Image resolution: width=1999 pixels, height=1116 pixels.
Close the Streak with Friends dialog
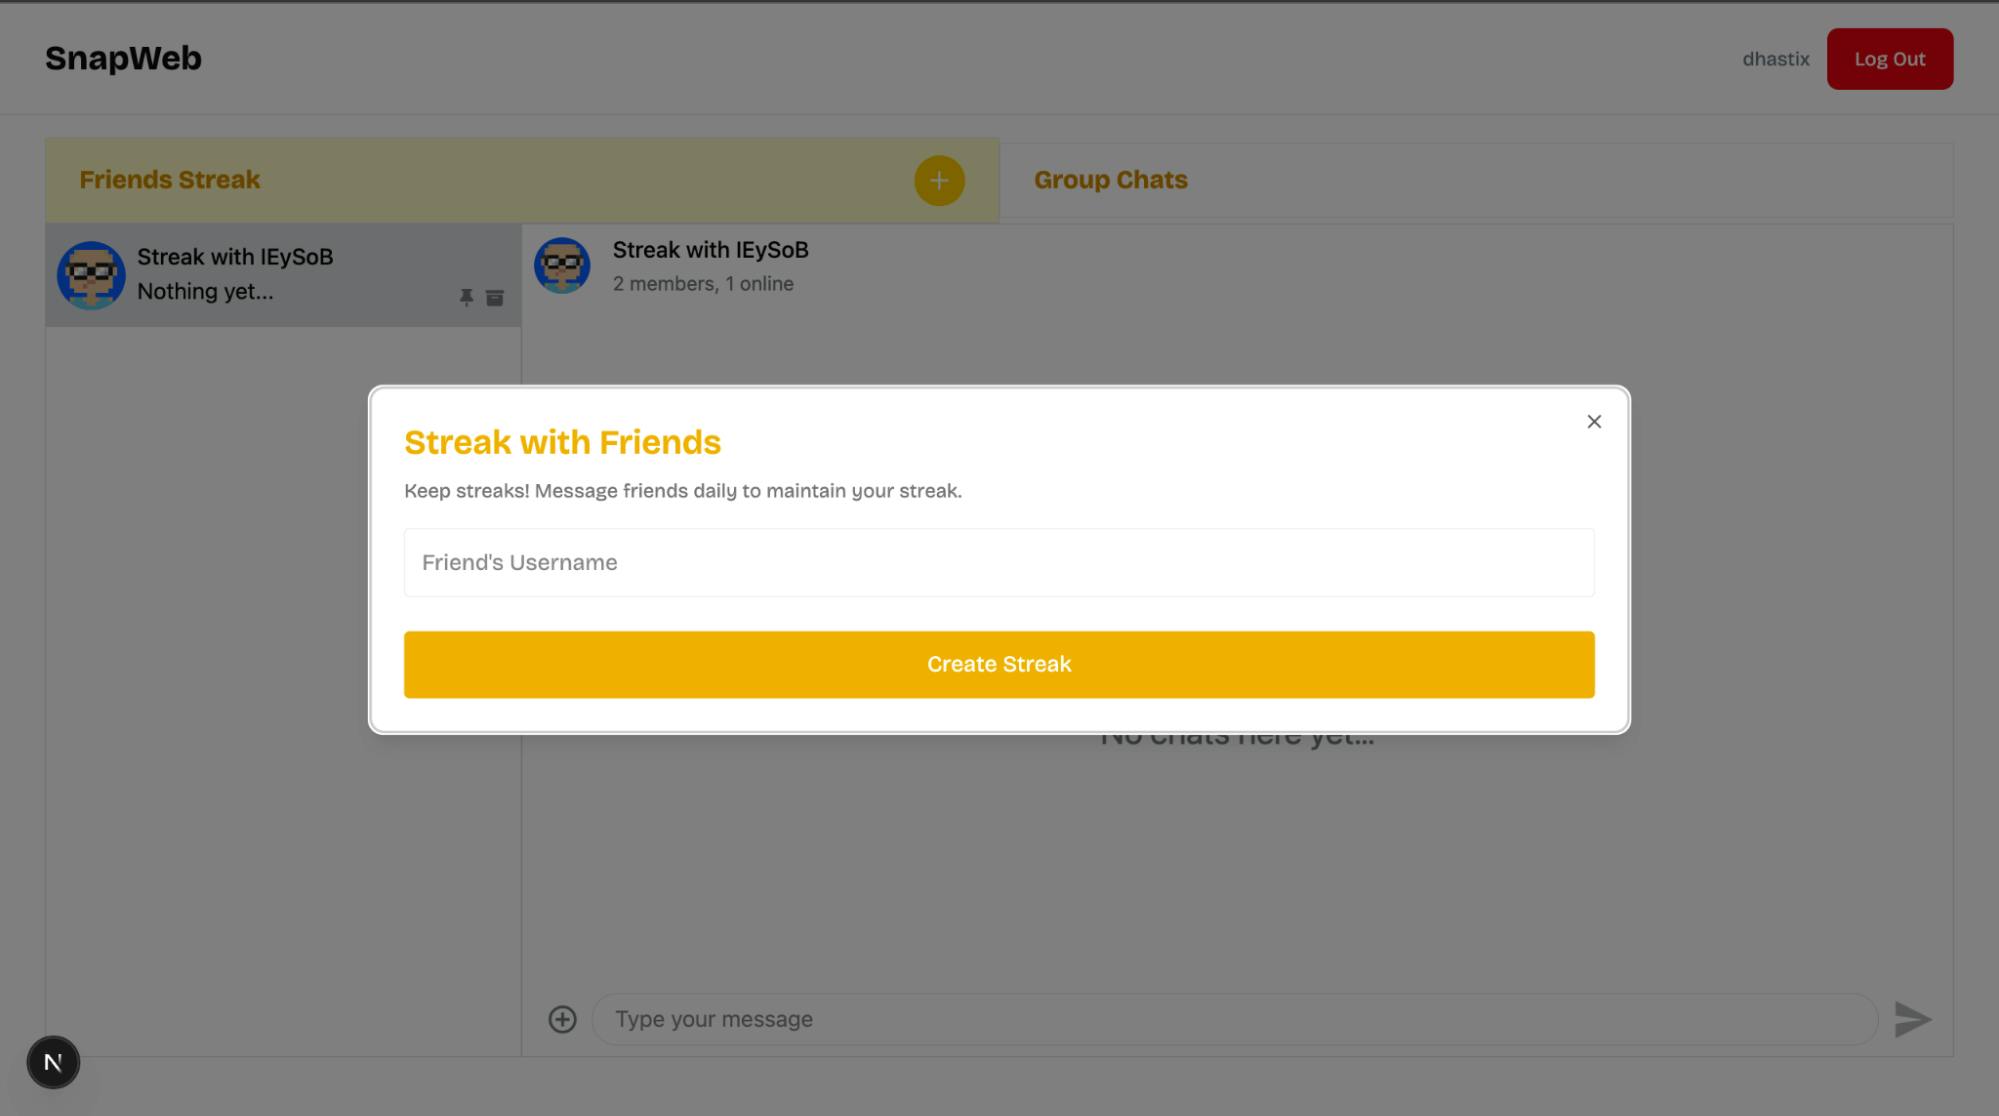(x=1594, y=422)
